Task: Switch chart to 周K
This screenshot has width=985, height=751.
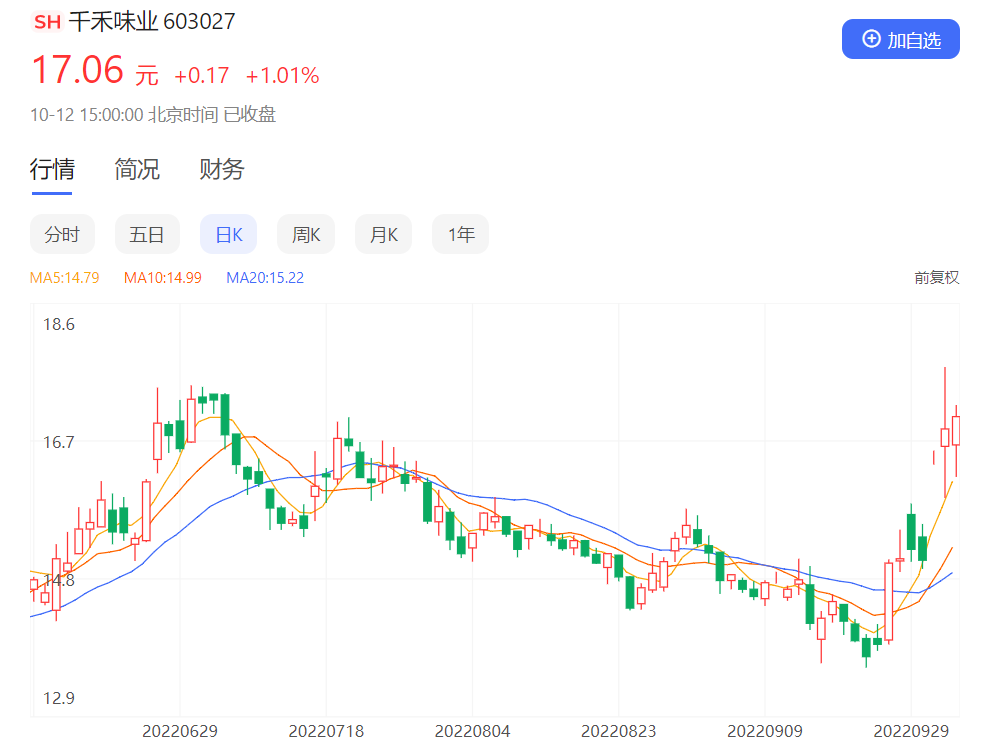Action: pos(306,234)
